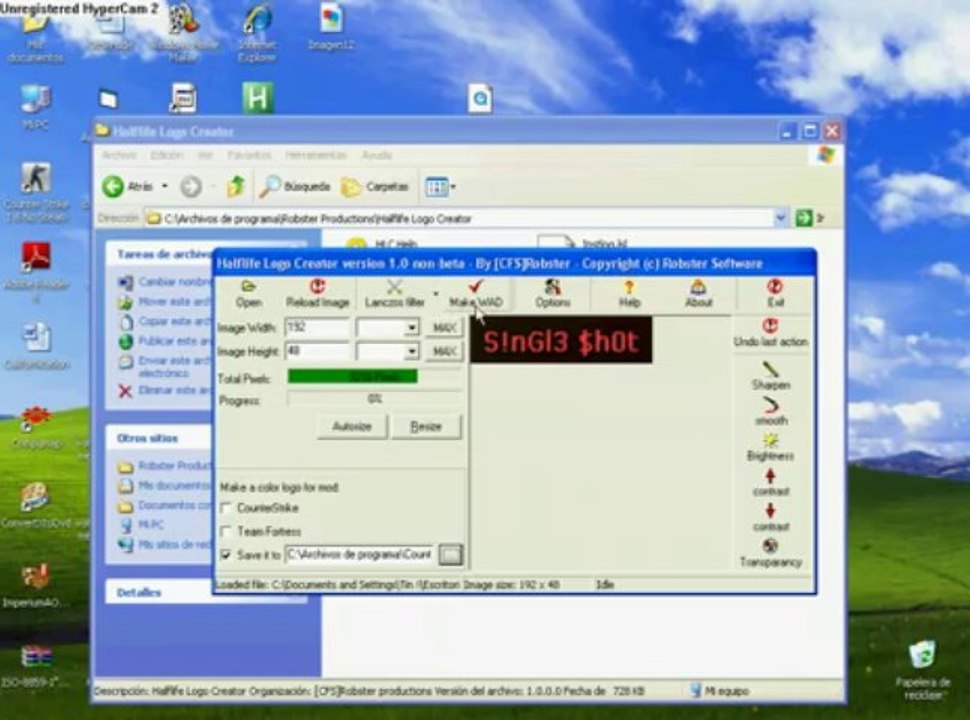Open an image with the Open tool
This screenshot has width=970, height=720.
[248, 294]
